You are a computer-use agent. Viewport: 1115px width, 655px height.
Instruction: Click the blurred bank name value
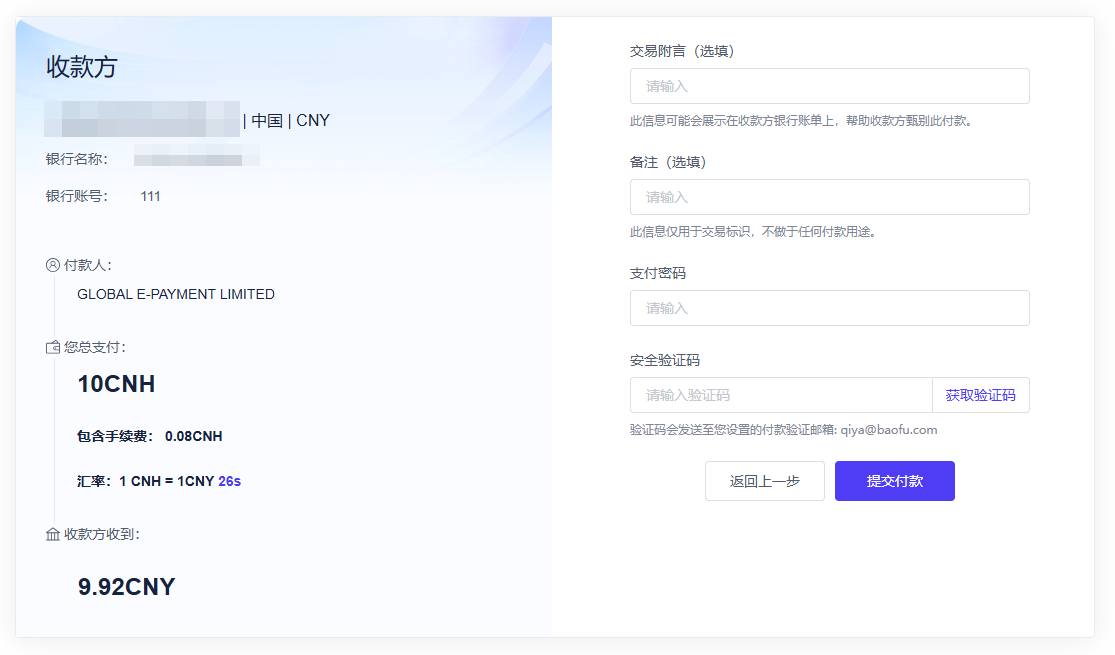196,158
